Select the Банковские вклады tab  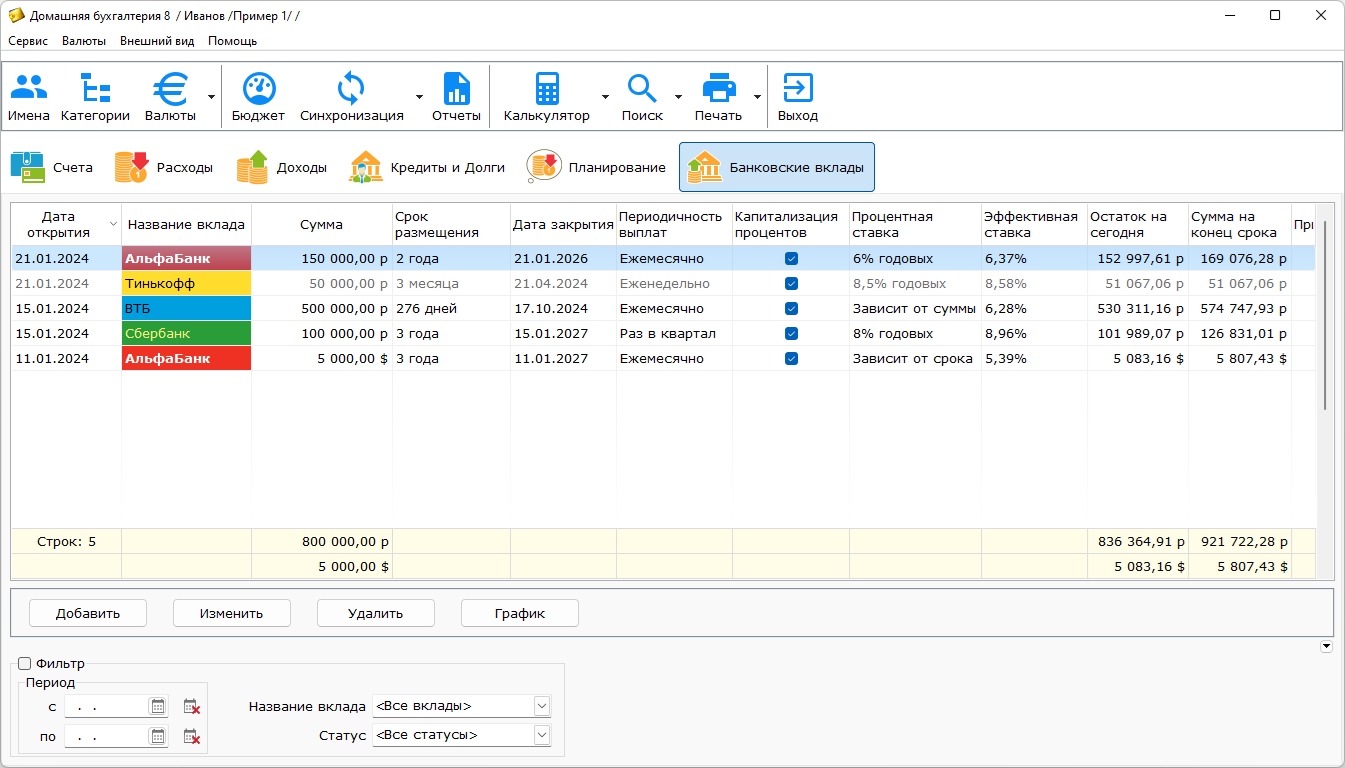click(x=777, y=167)
